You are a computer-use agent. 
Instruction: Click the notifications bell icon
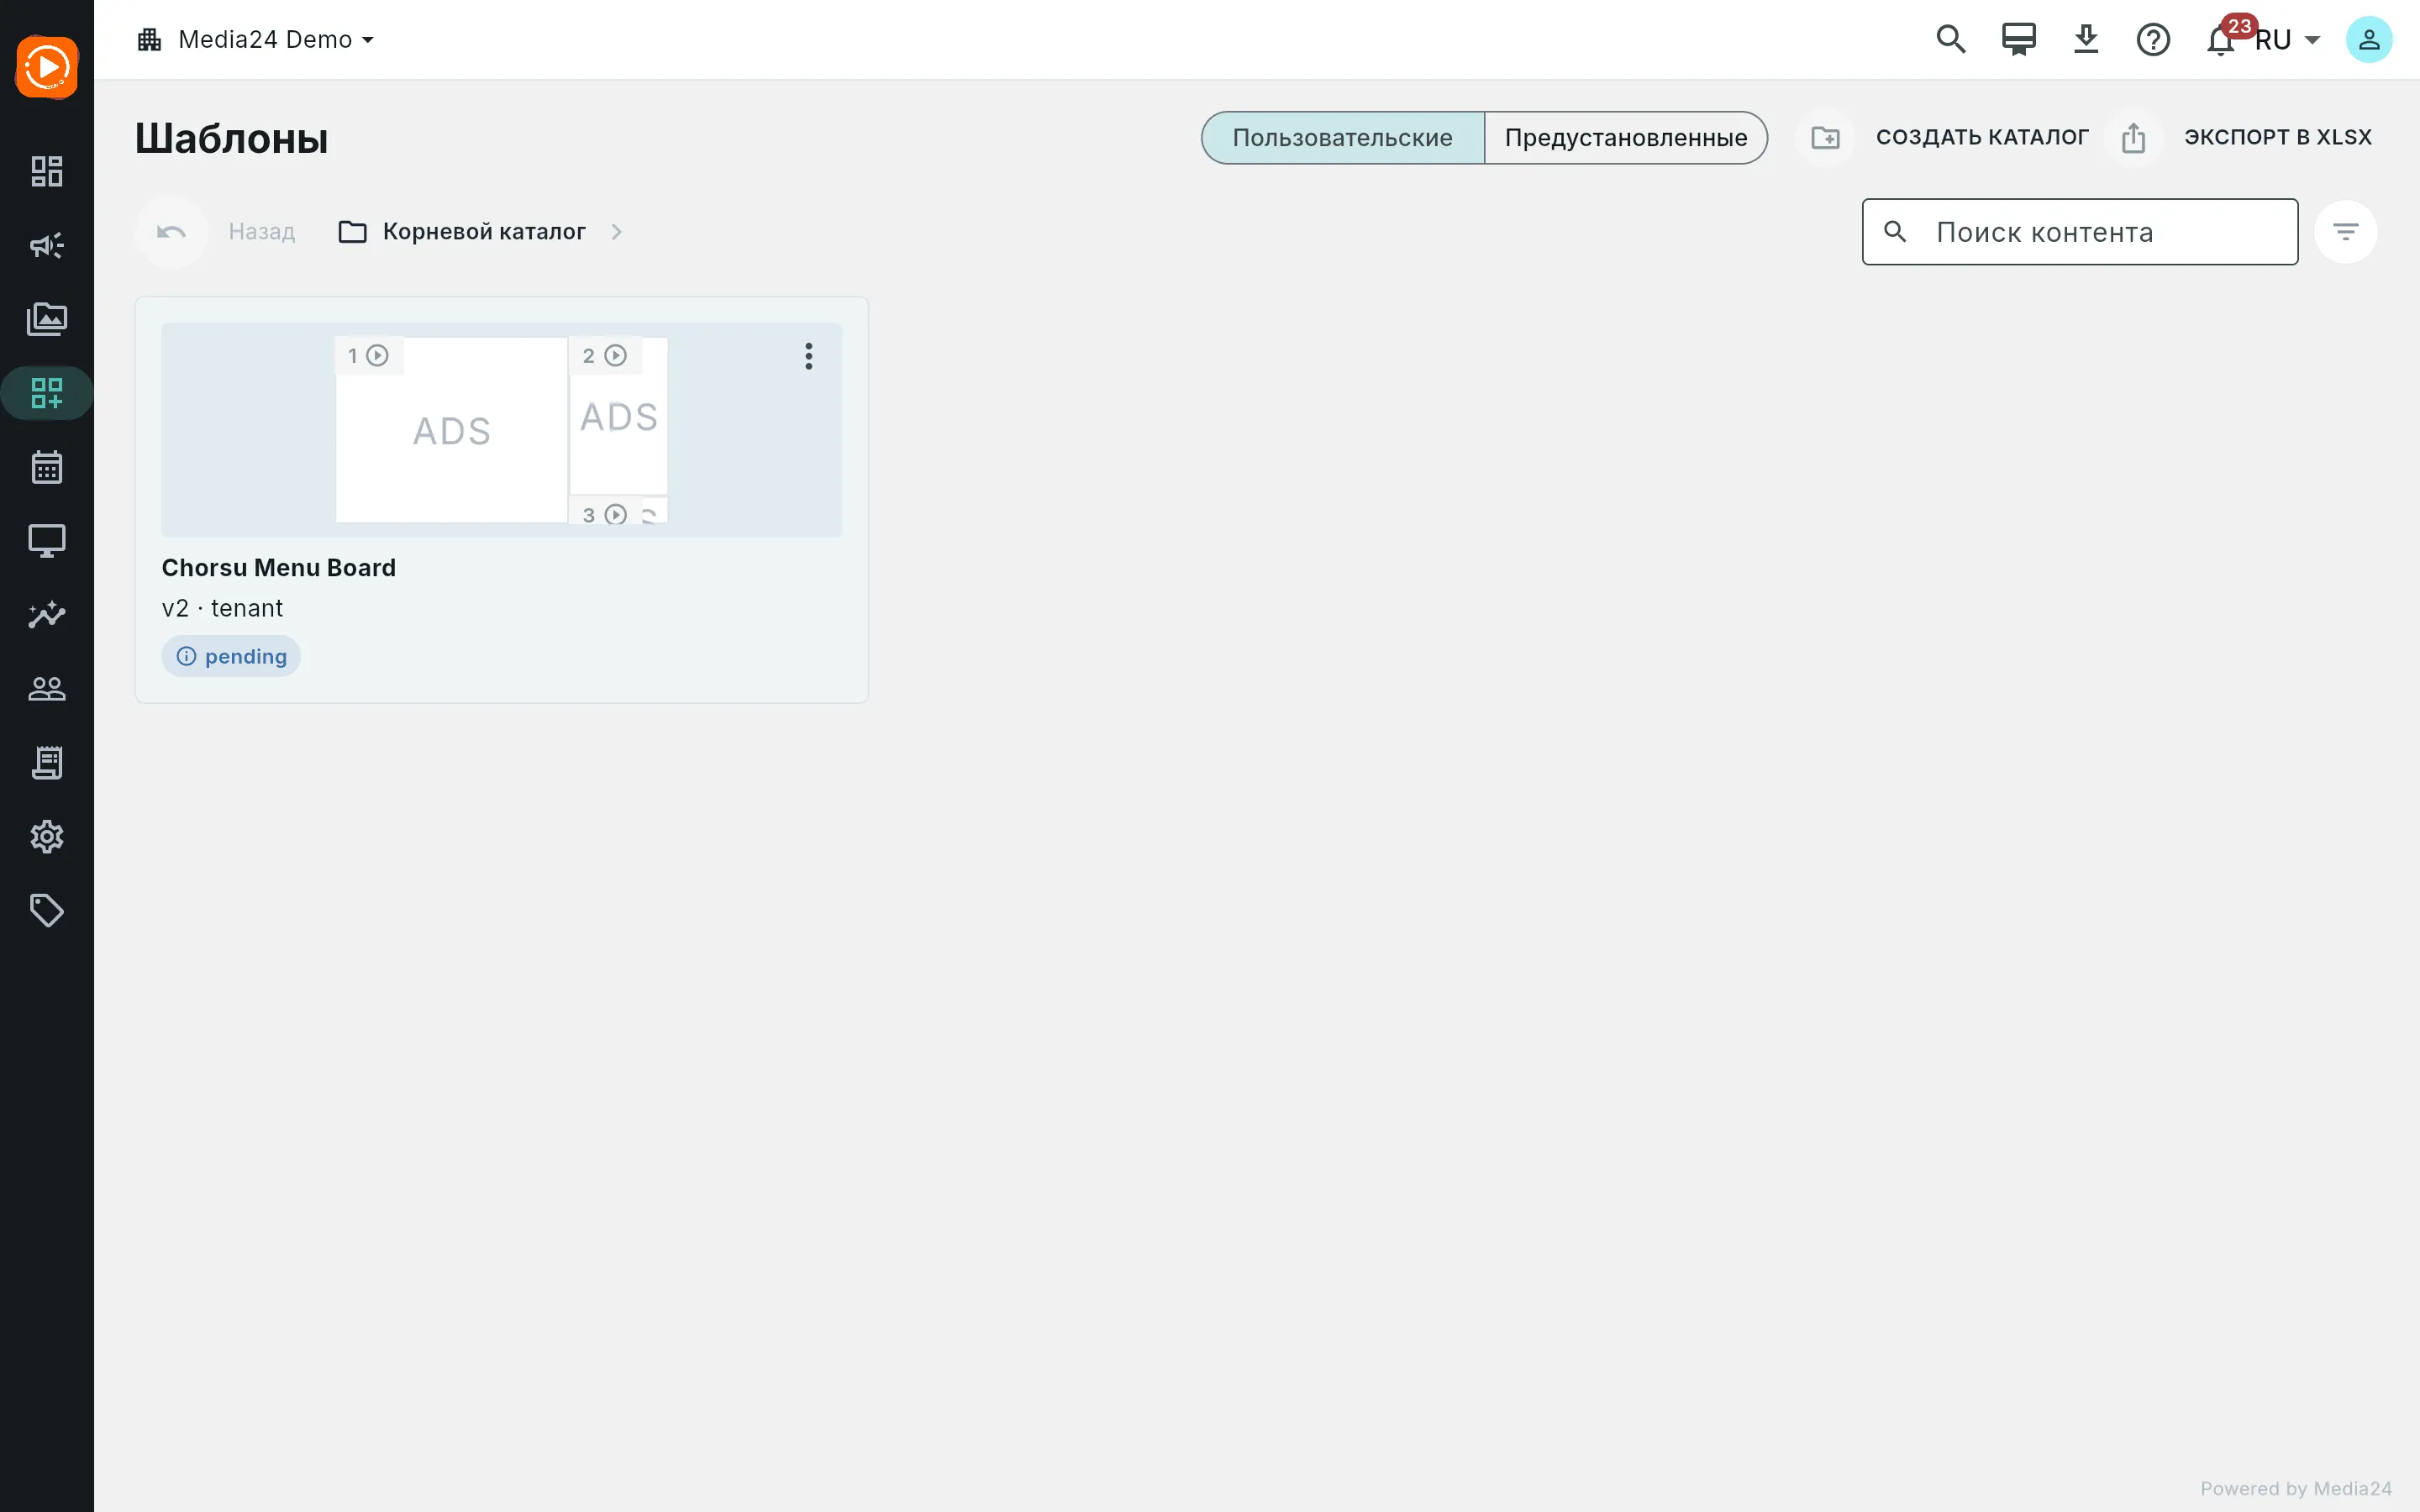click(x=2220, y=40)
